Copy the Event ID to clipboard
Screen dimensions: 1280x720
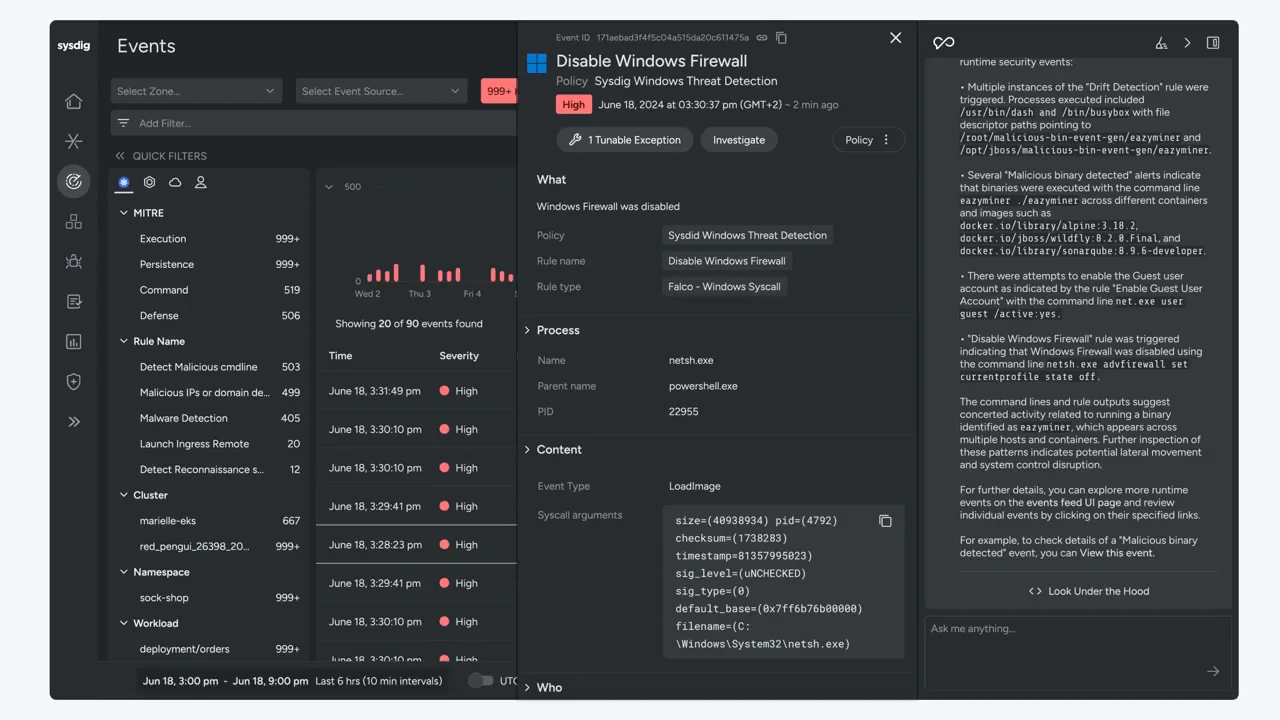tap(782, 38)
